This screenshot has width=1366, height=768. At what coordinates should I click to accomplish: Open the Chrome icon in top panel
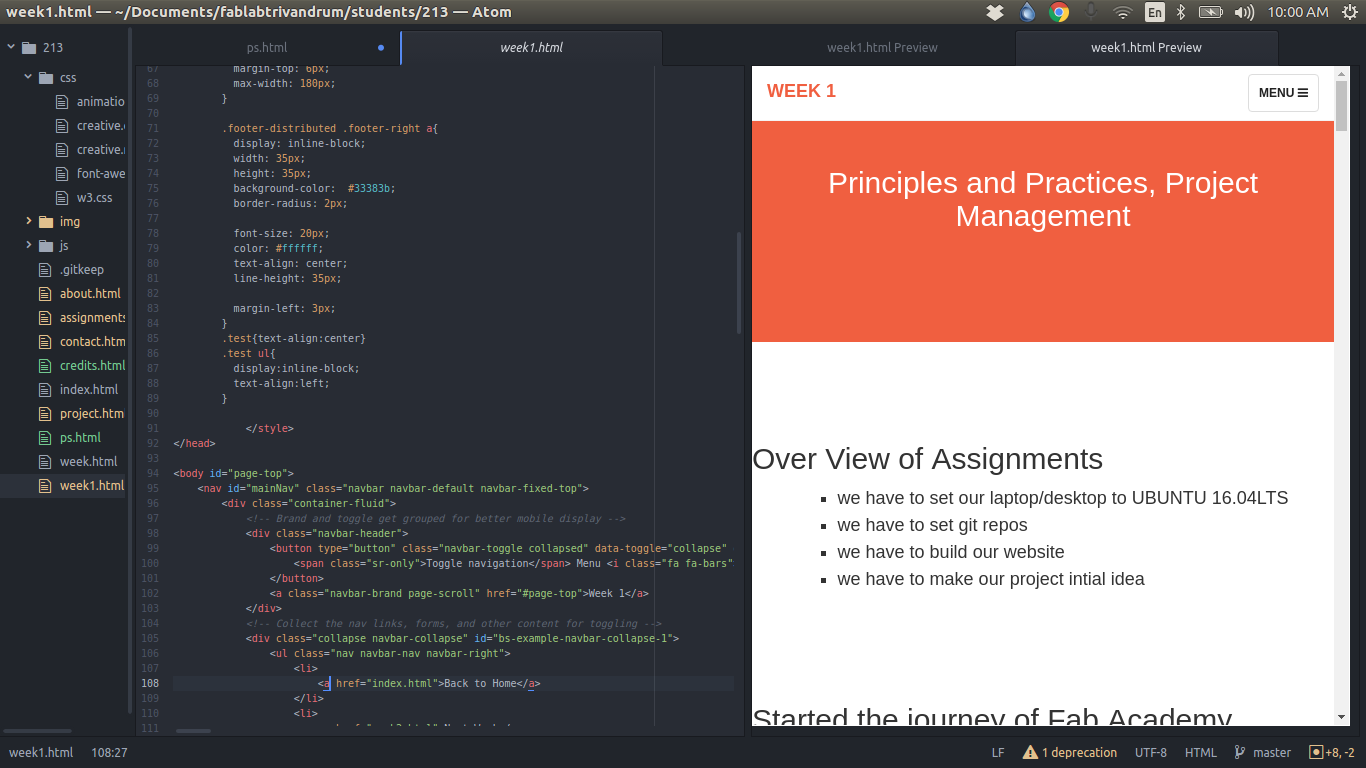(1059, 12)
